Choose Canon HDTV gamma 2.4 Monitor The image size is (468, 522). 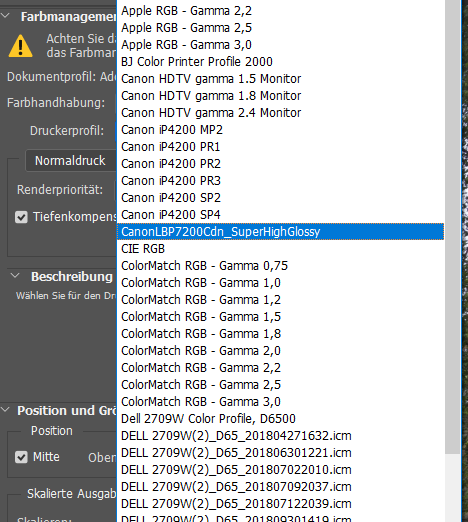pos(281,113)
